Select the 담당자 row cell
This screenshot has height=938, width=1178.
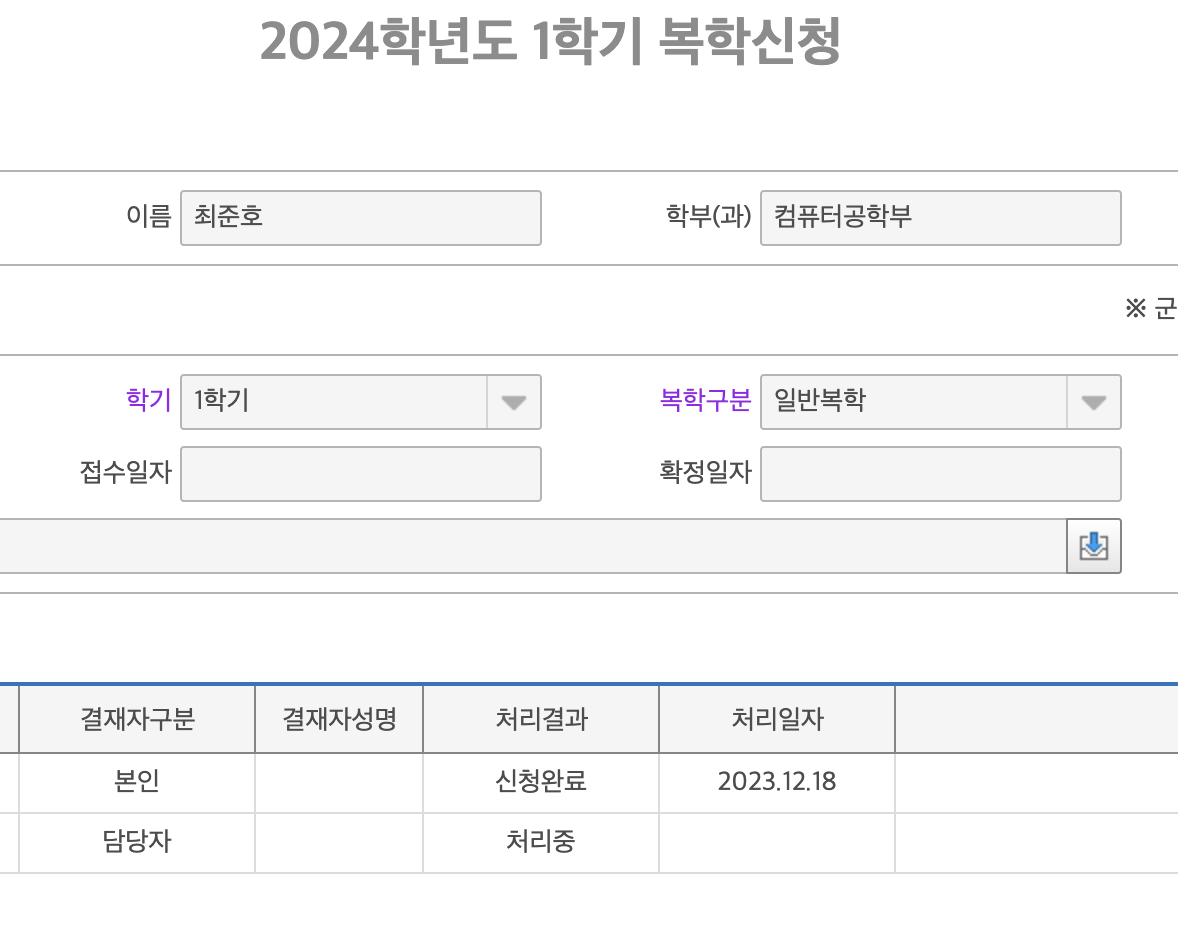point(137,842)
